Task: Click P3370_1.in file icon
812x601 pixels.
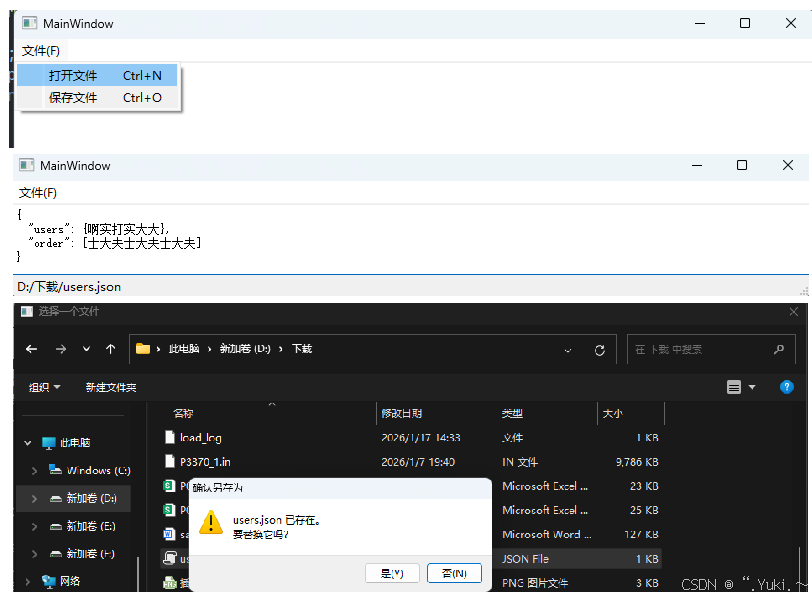Action: point(169,461)
